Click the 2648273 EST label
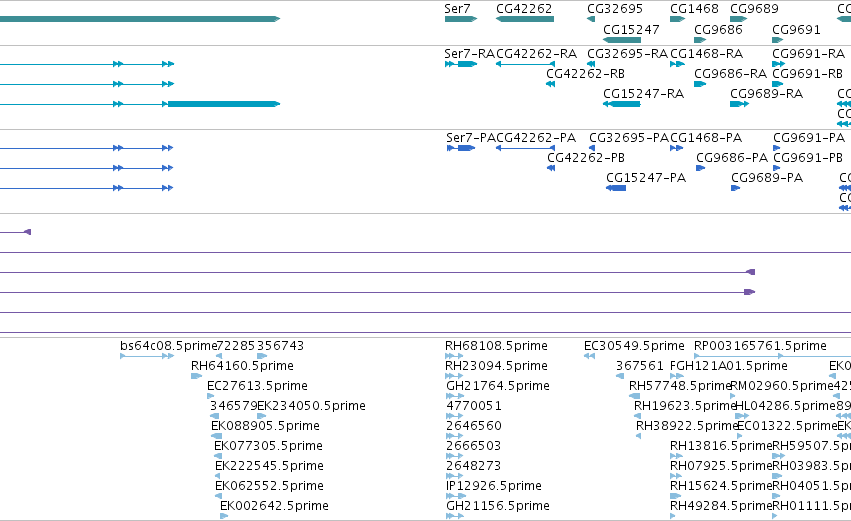The height and width of the screenshot is (521, 851). pyautogui.click(x=473, y=466)
